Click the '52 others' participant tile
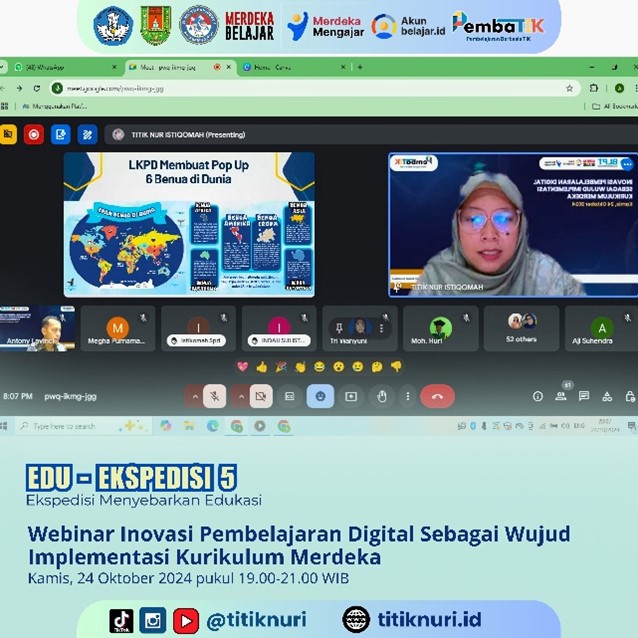 point(522,328)
